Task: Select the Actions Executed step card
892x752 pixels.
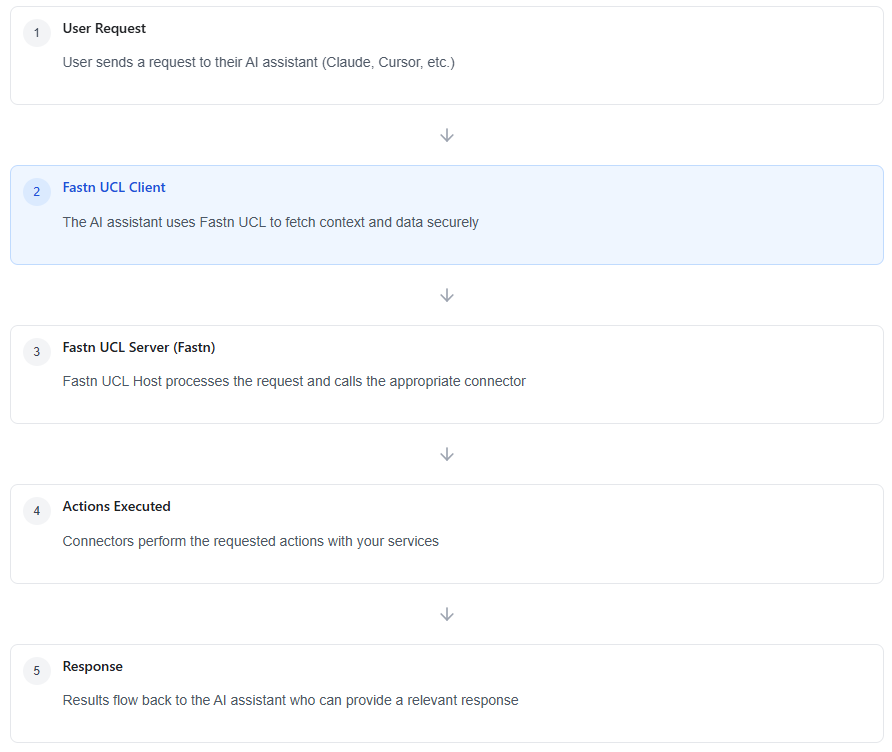Action: click(x=447, y=534)
